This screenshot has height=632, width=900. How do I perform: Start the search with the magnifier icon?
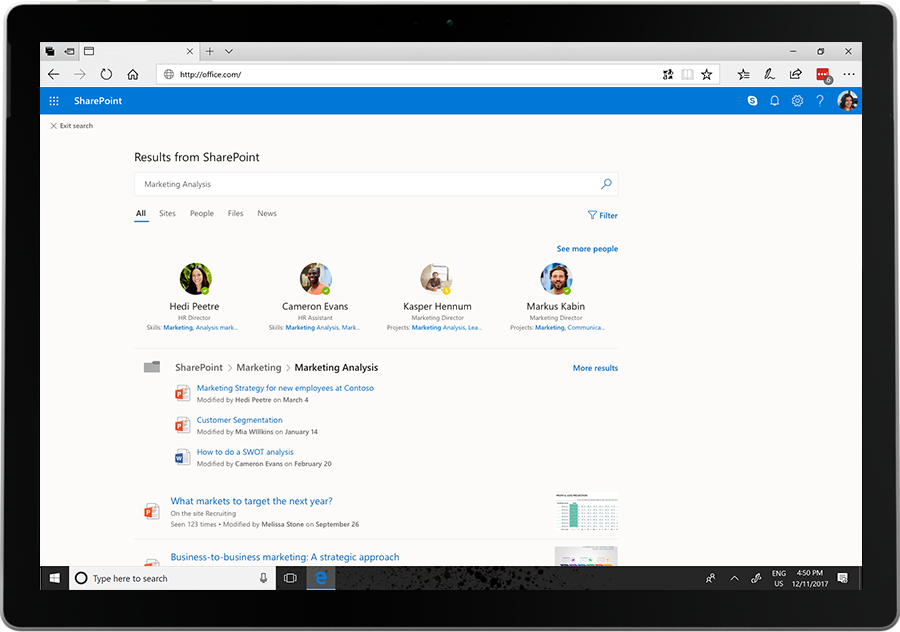[605, 184]
